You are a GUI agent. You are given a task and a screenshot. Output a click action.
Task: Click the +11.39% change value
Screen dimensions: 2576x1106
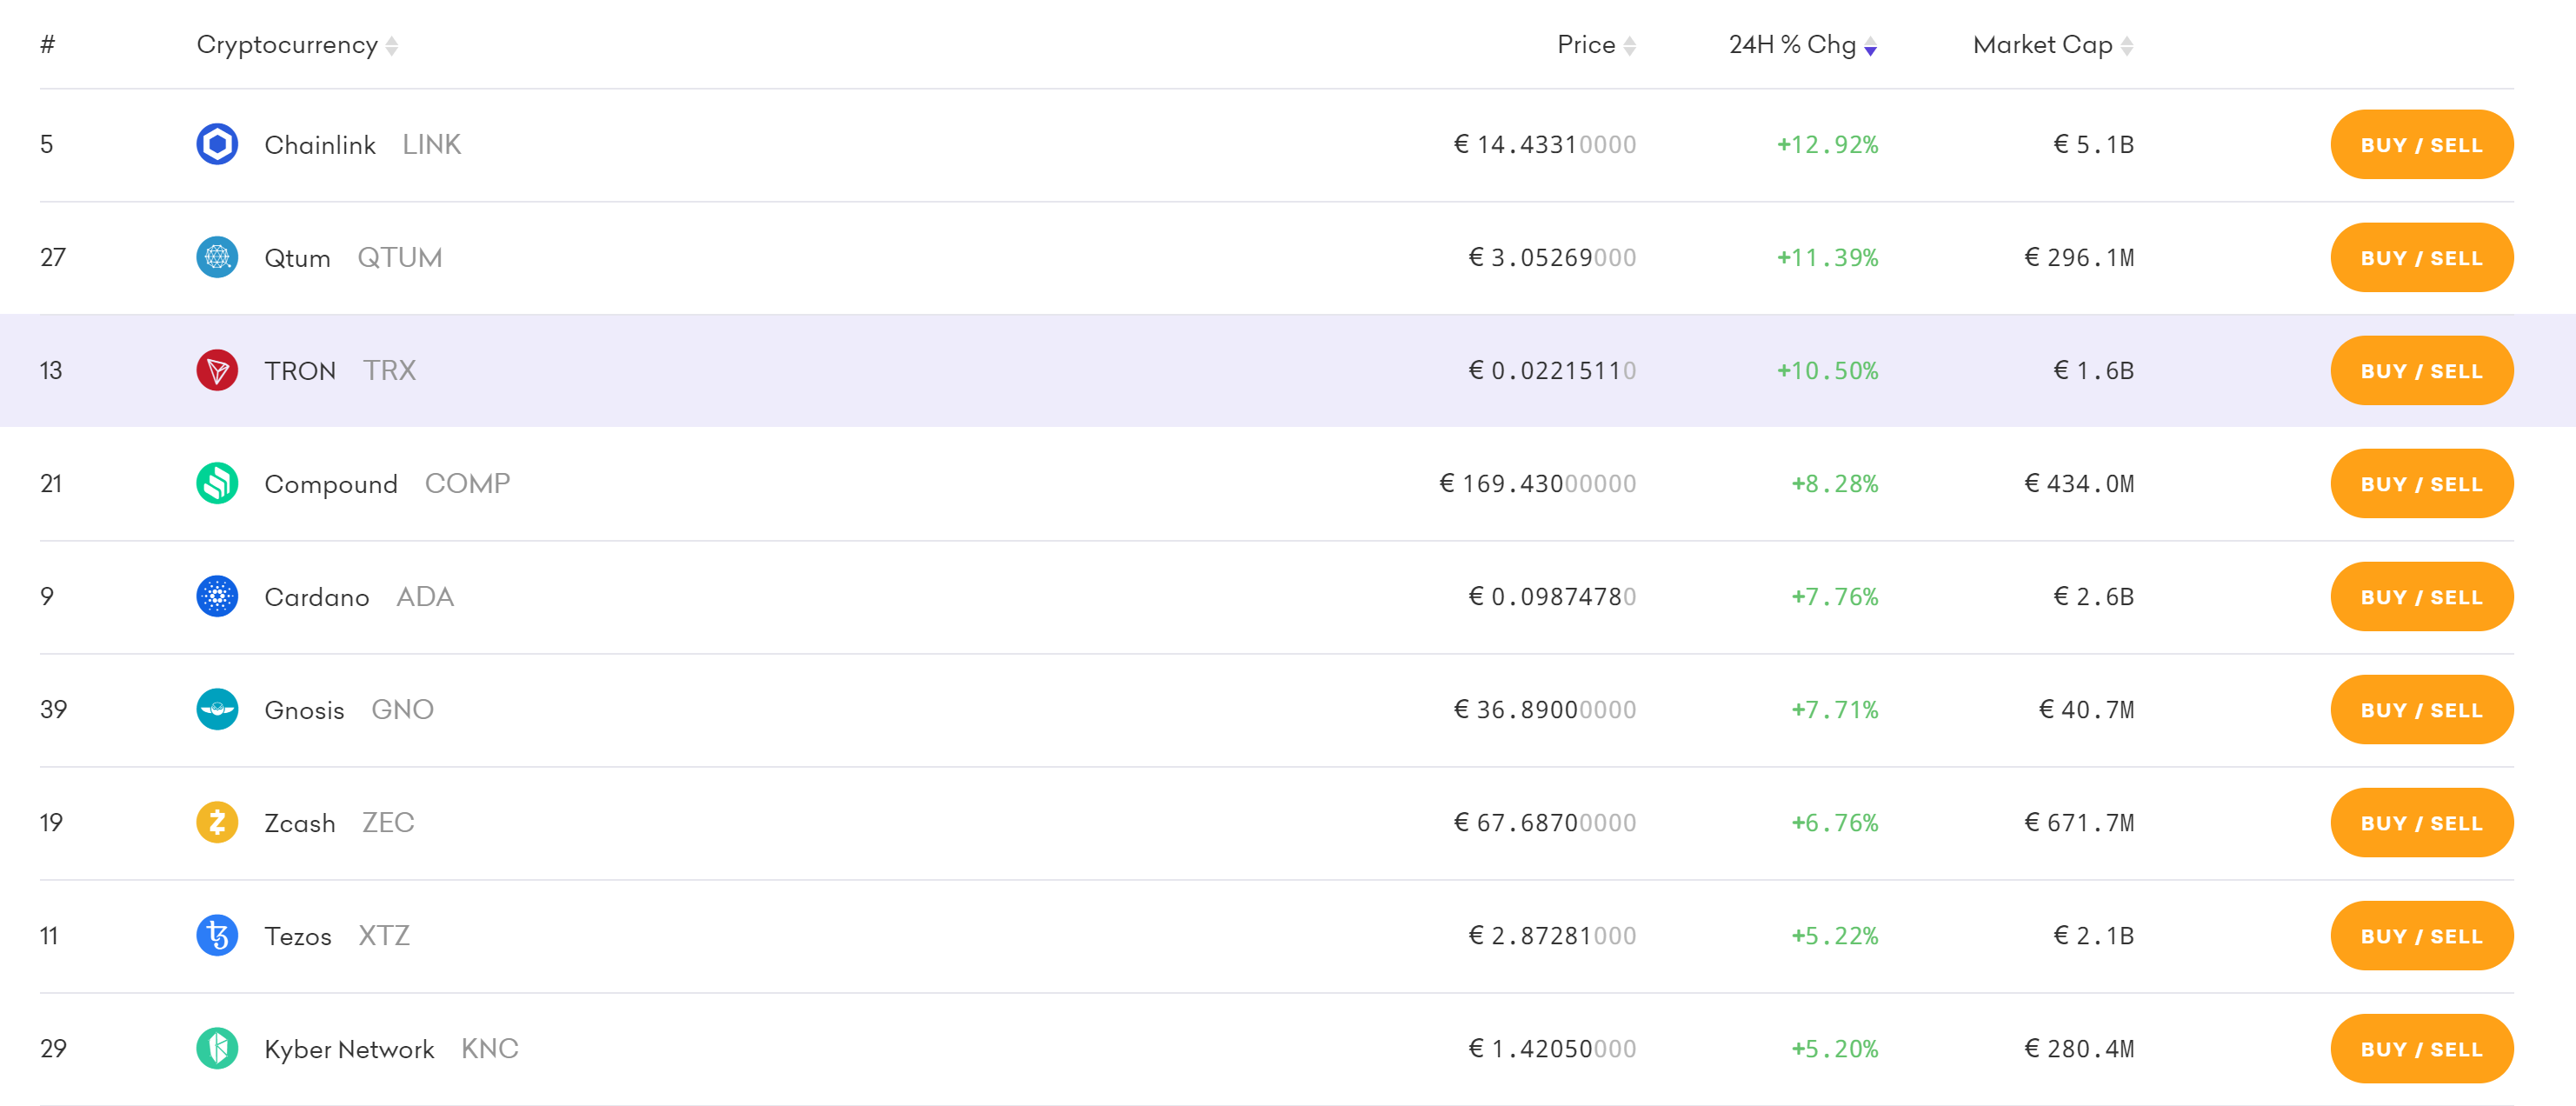pos(1828,258)
